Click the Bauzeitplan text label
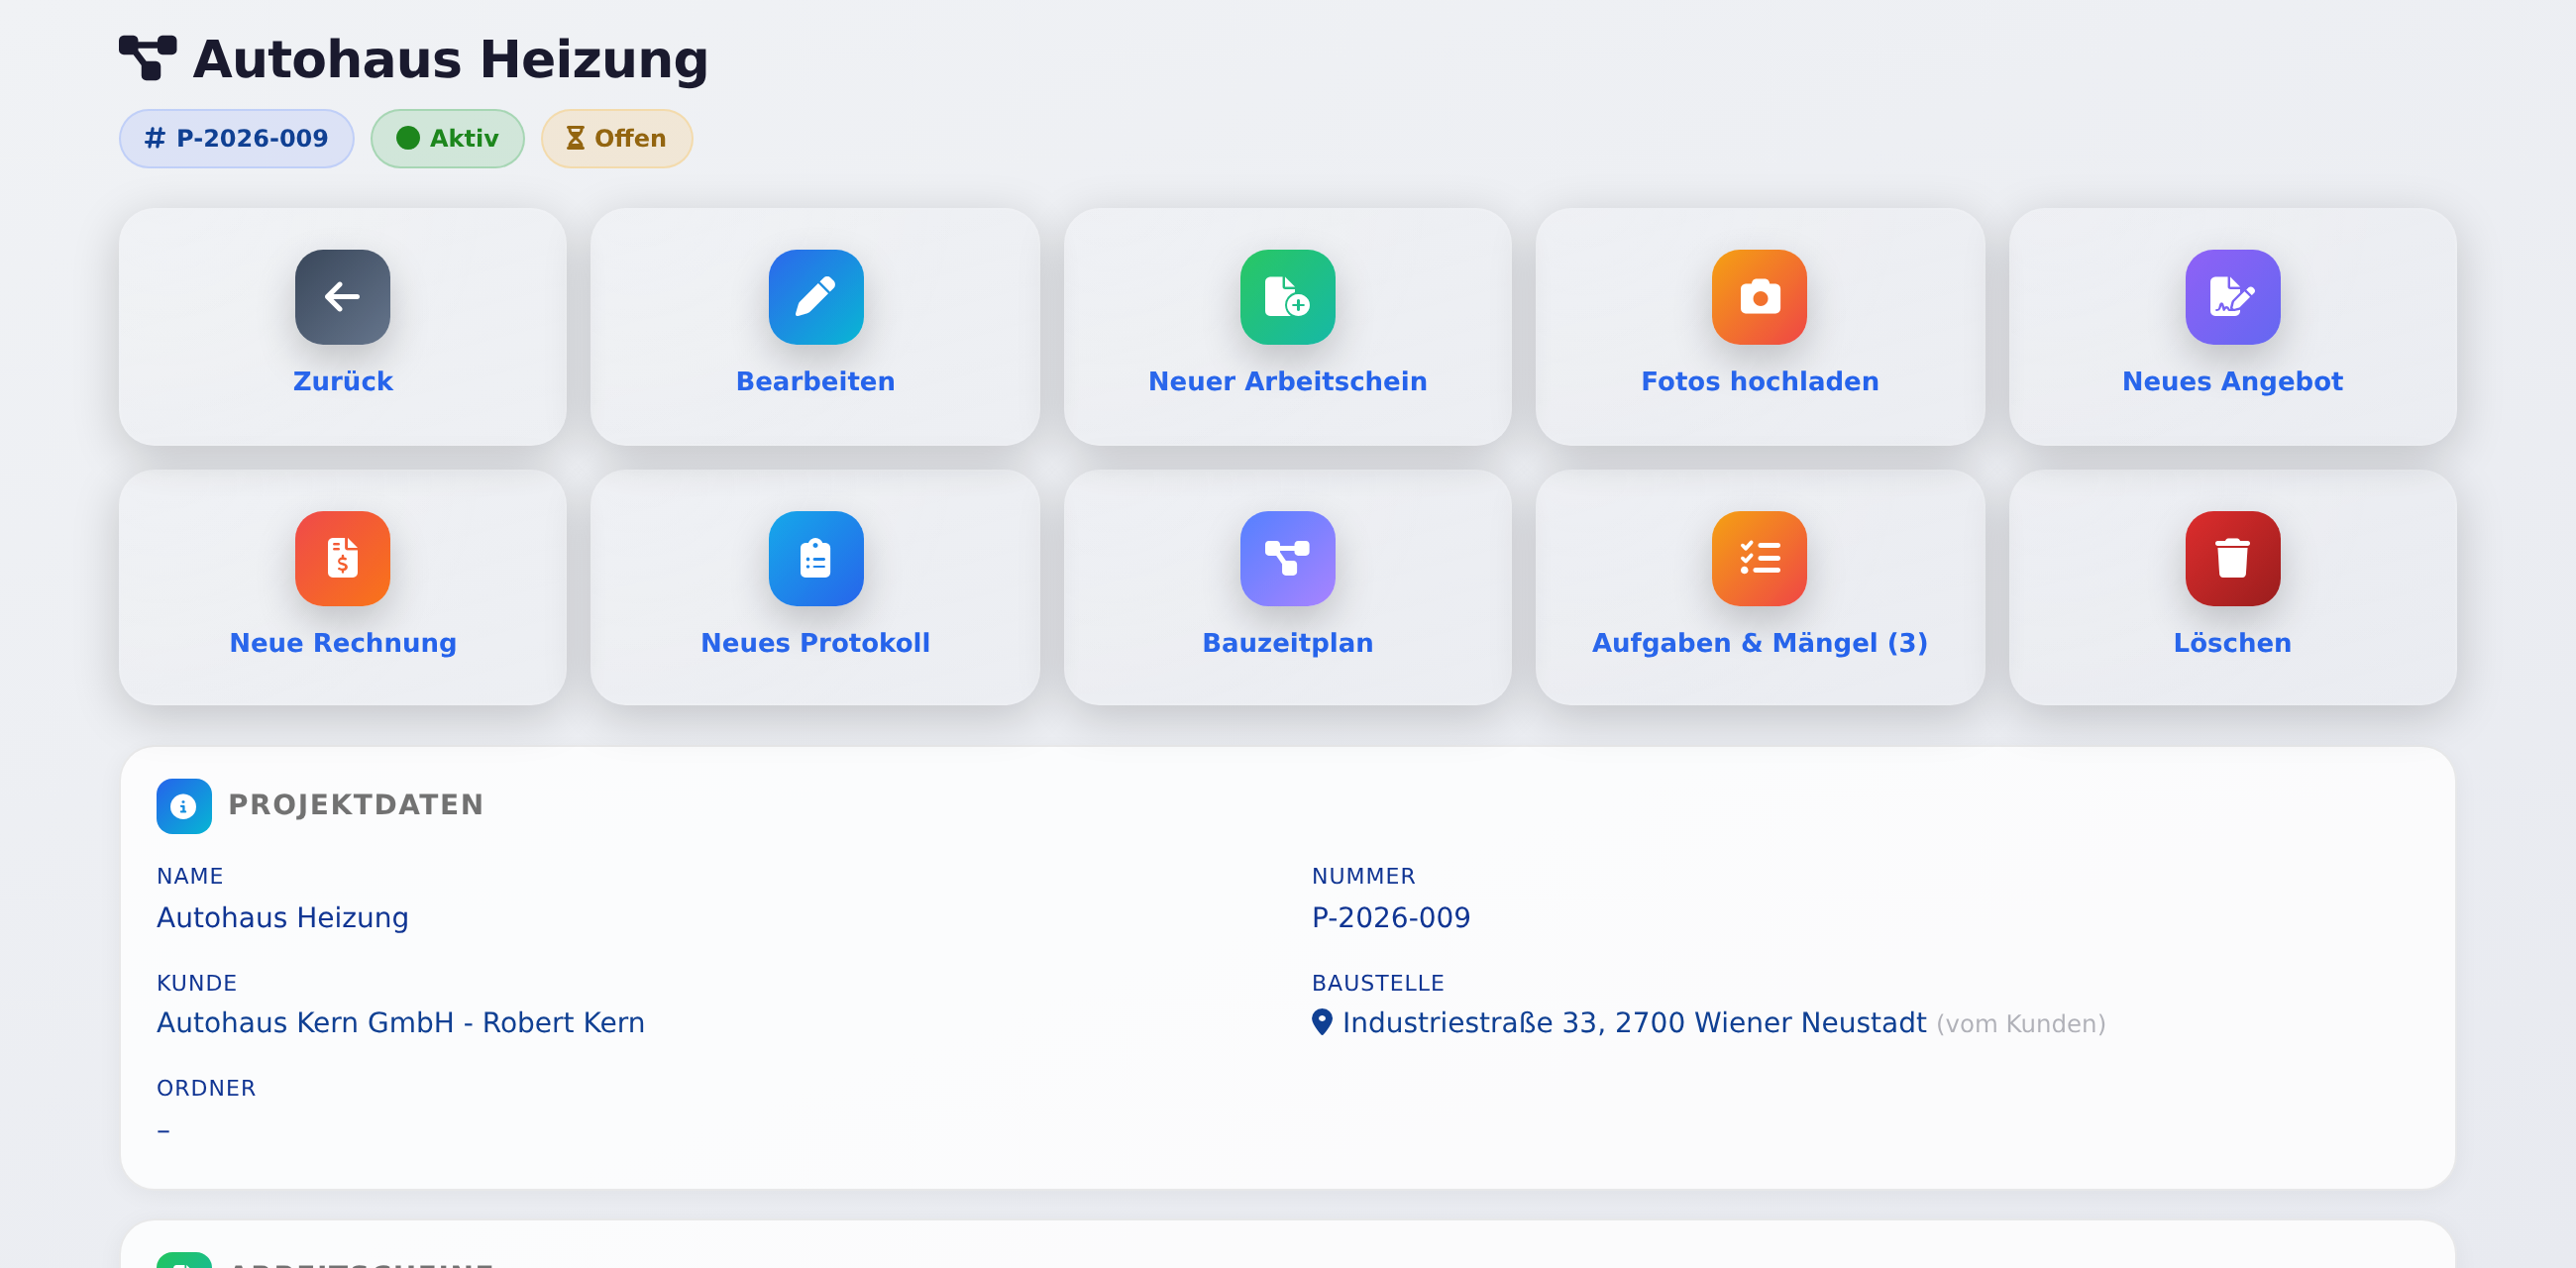Viewport: 2576px width, 1268px height. pos(1287,643)
